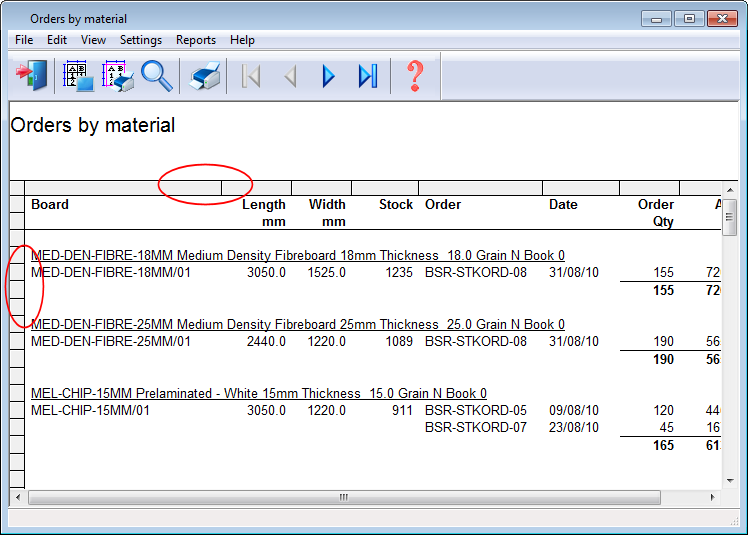The height and width of the screenshot is (535, 748).
Task: Click the bold total 165 quantity
Action: click(x=663, y=445)
